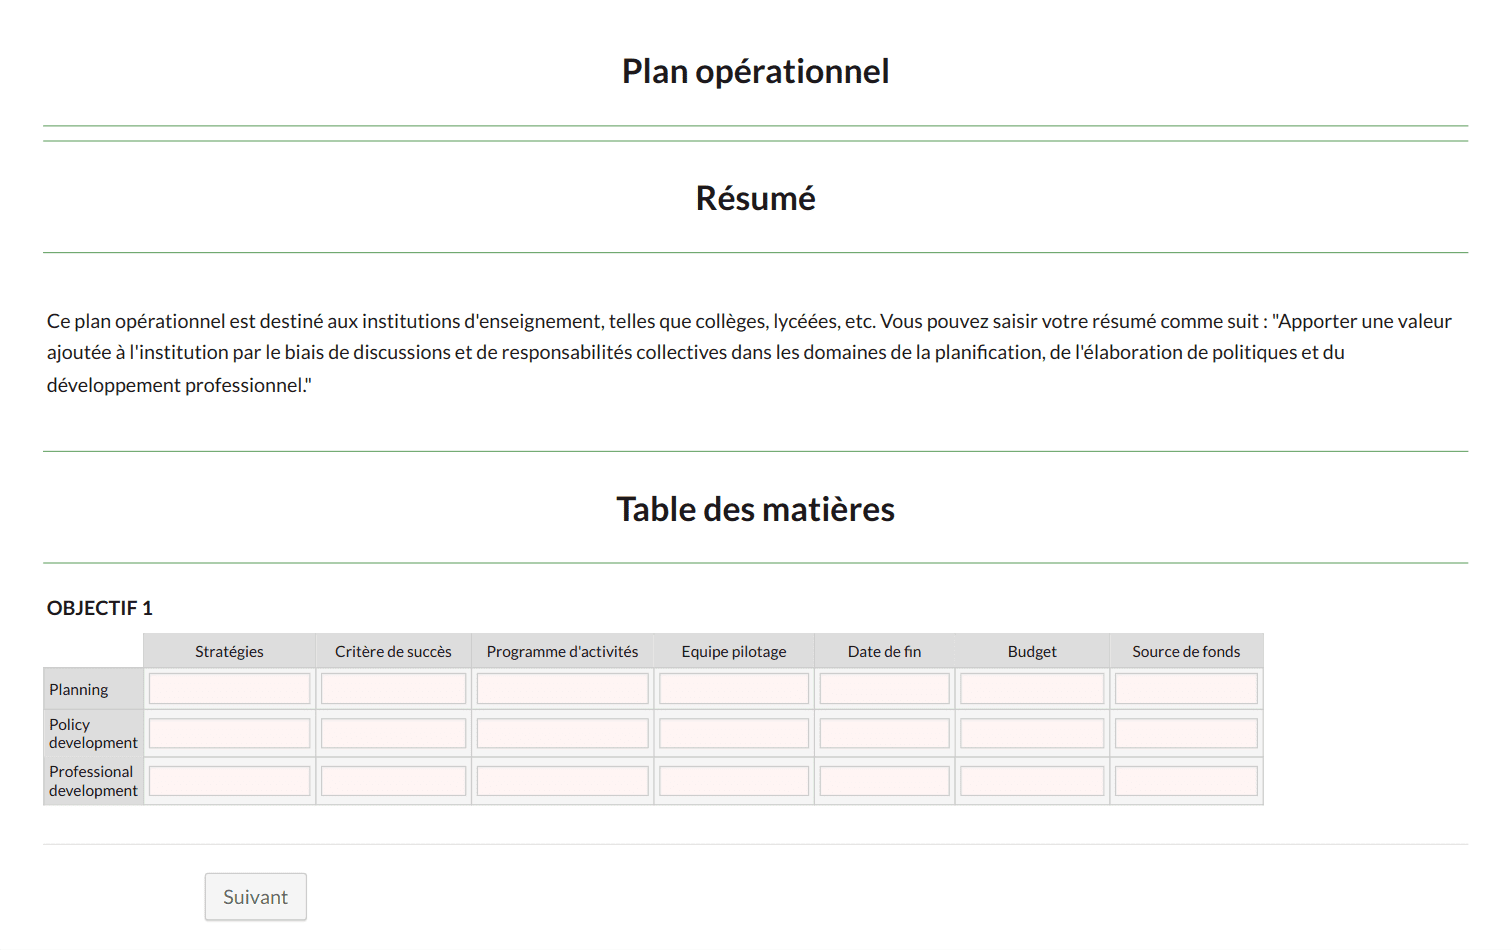Click the Planning row Equipe pilotage field
This screenshot has height=950, width=1511.
point(733,689)
